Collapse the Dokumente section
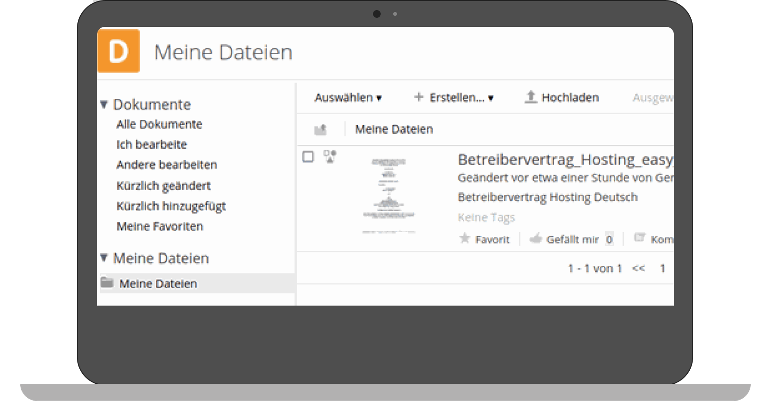 (104, 104)
